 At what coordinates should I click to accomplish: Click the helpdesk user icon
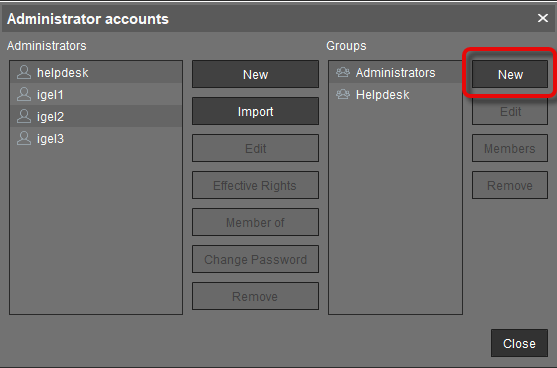pos(24,72)
